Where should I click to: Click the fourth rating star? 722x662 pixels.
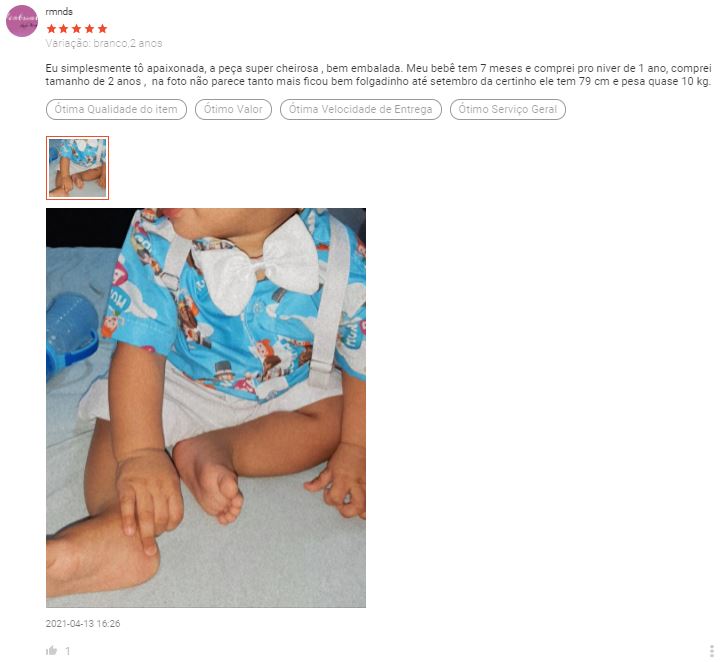click(x=90, y=29)
